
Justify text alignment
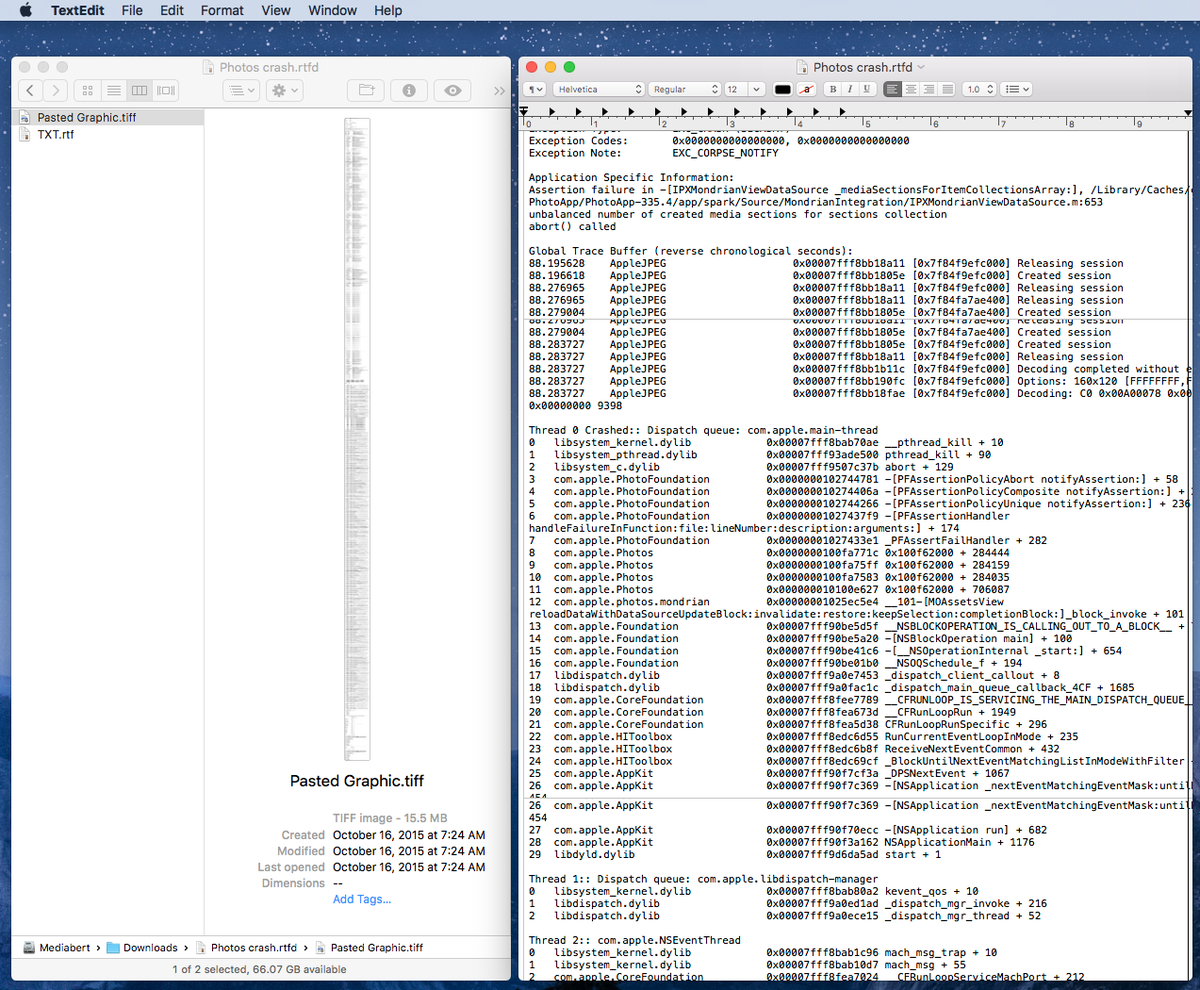pos(946,89)
